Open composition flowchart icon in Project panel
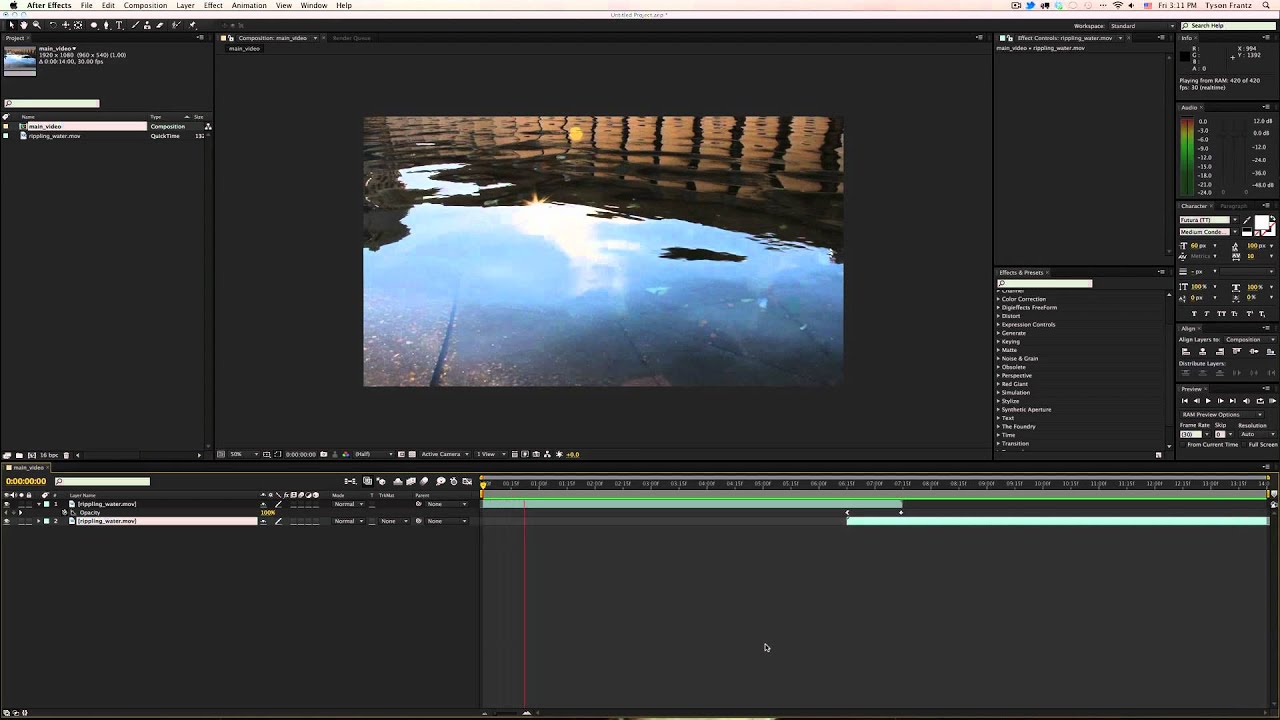This screenshot has height=720, width=1280. click(207, 126)
